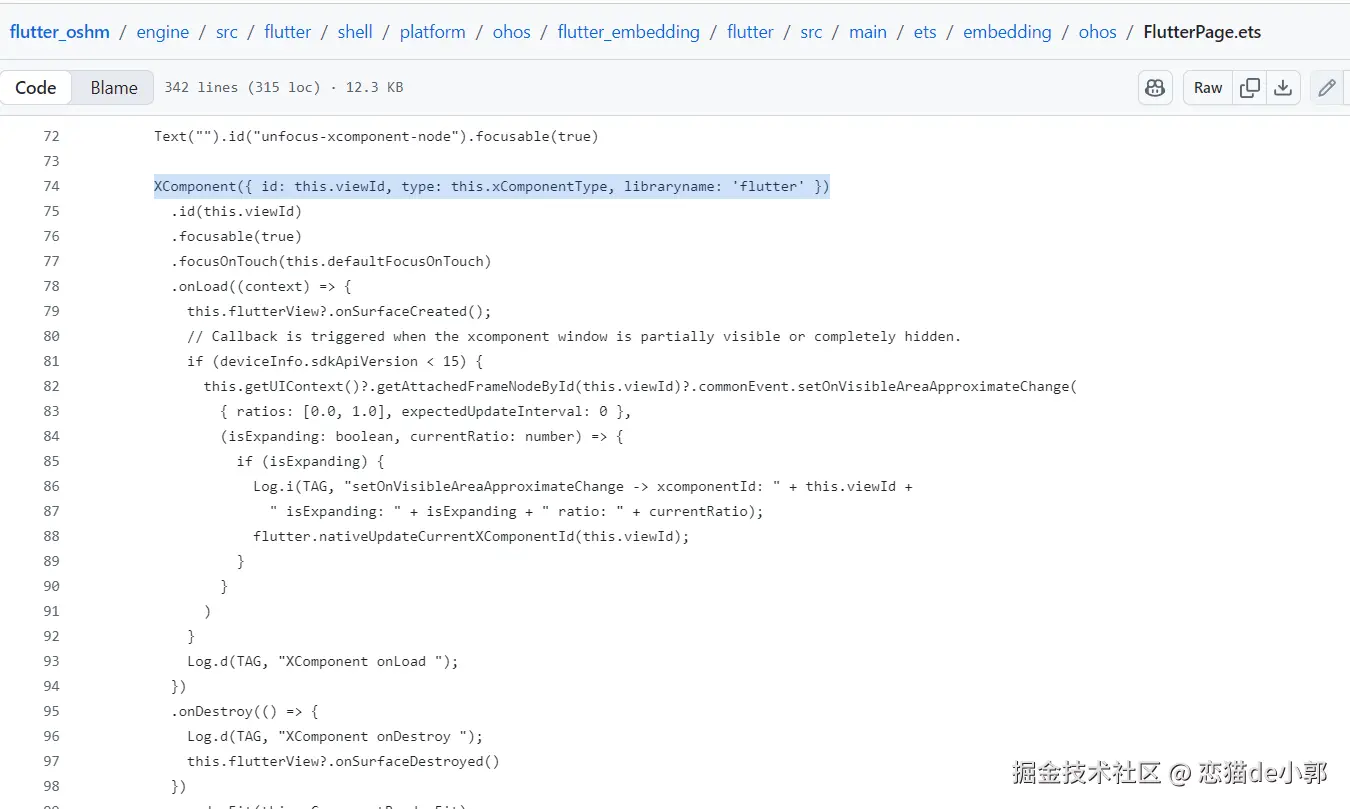This screenshot has width=1350, height=809.
Task: Open the ets breadcrumb folder
Action: click(925, 32)
